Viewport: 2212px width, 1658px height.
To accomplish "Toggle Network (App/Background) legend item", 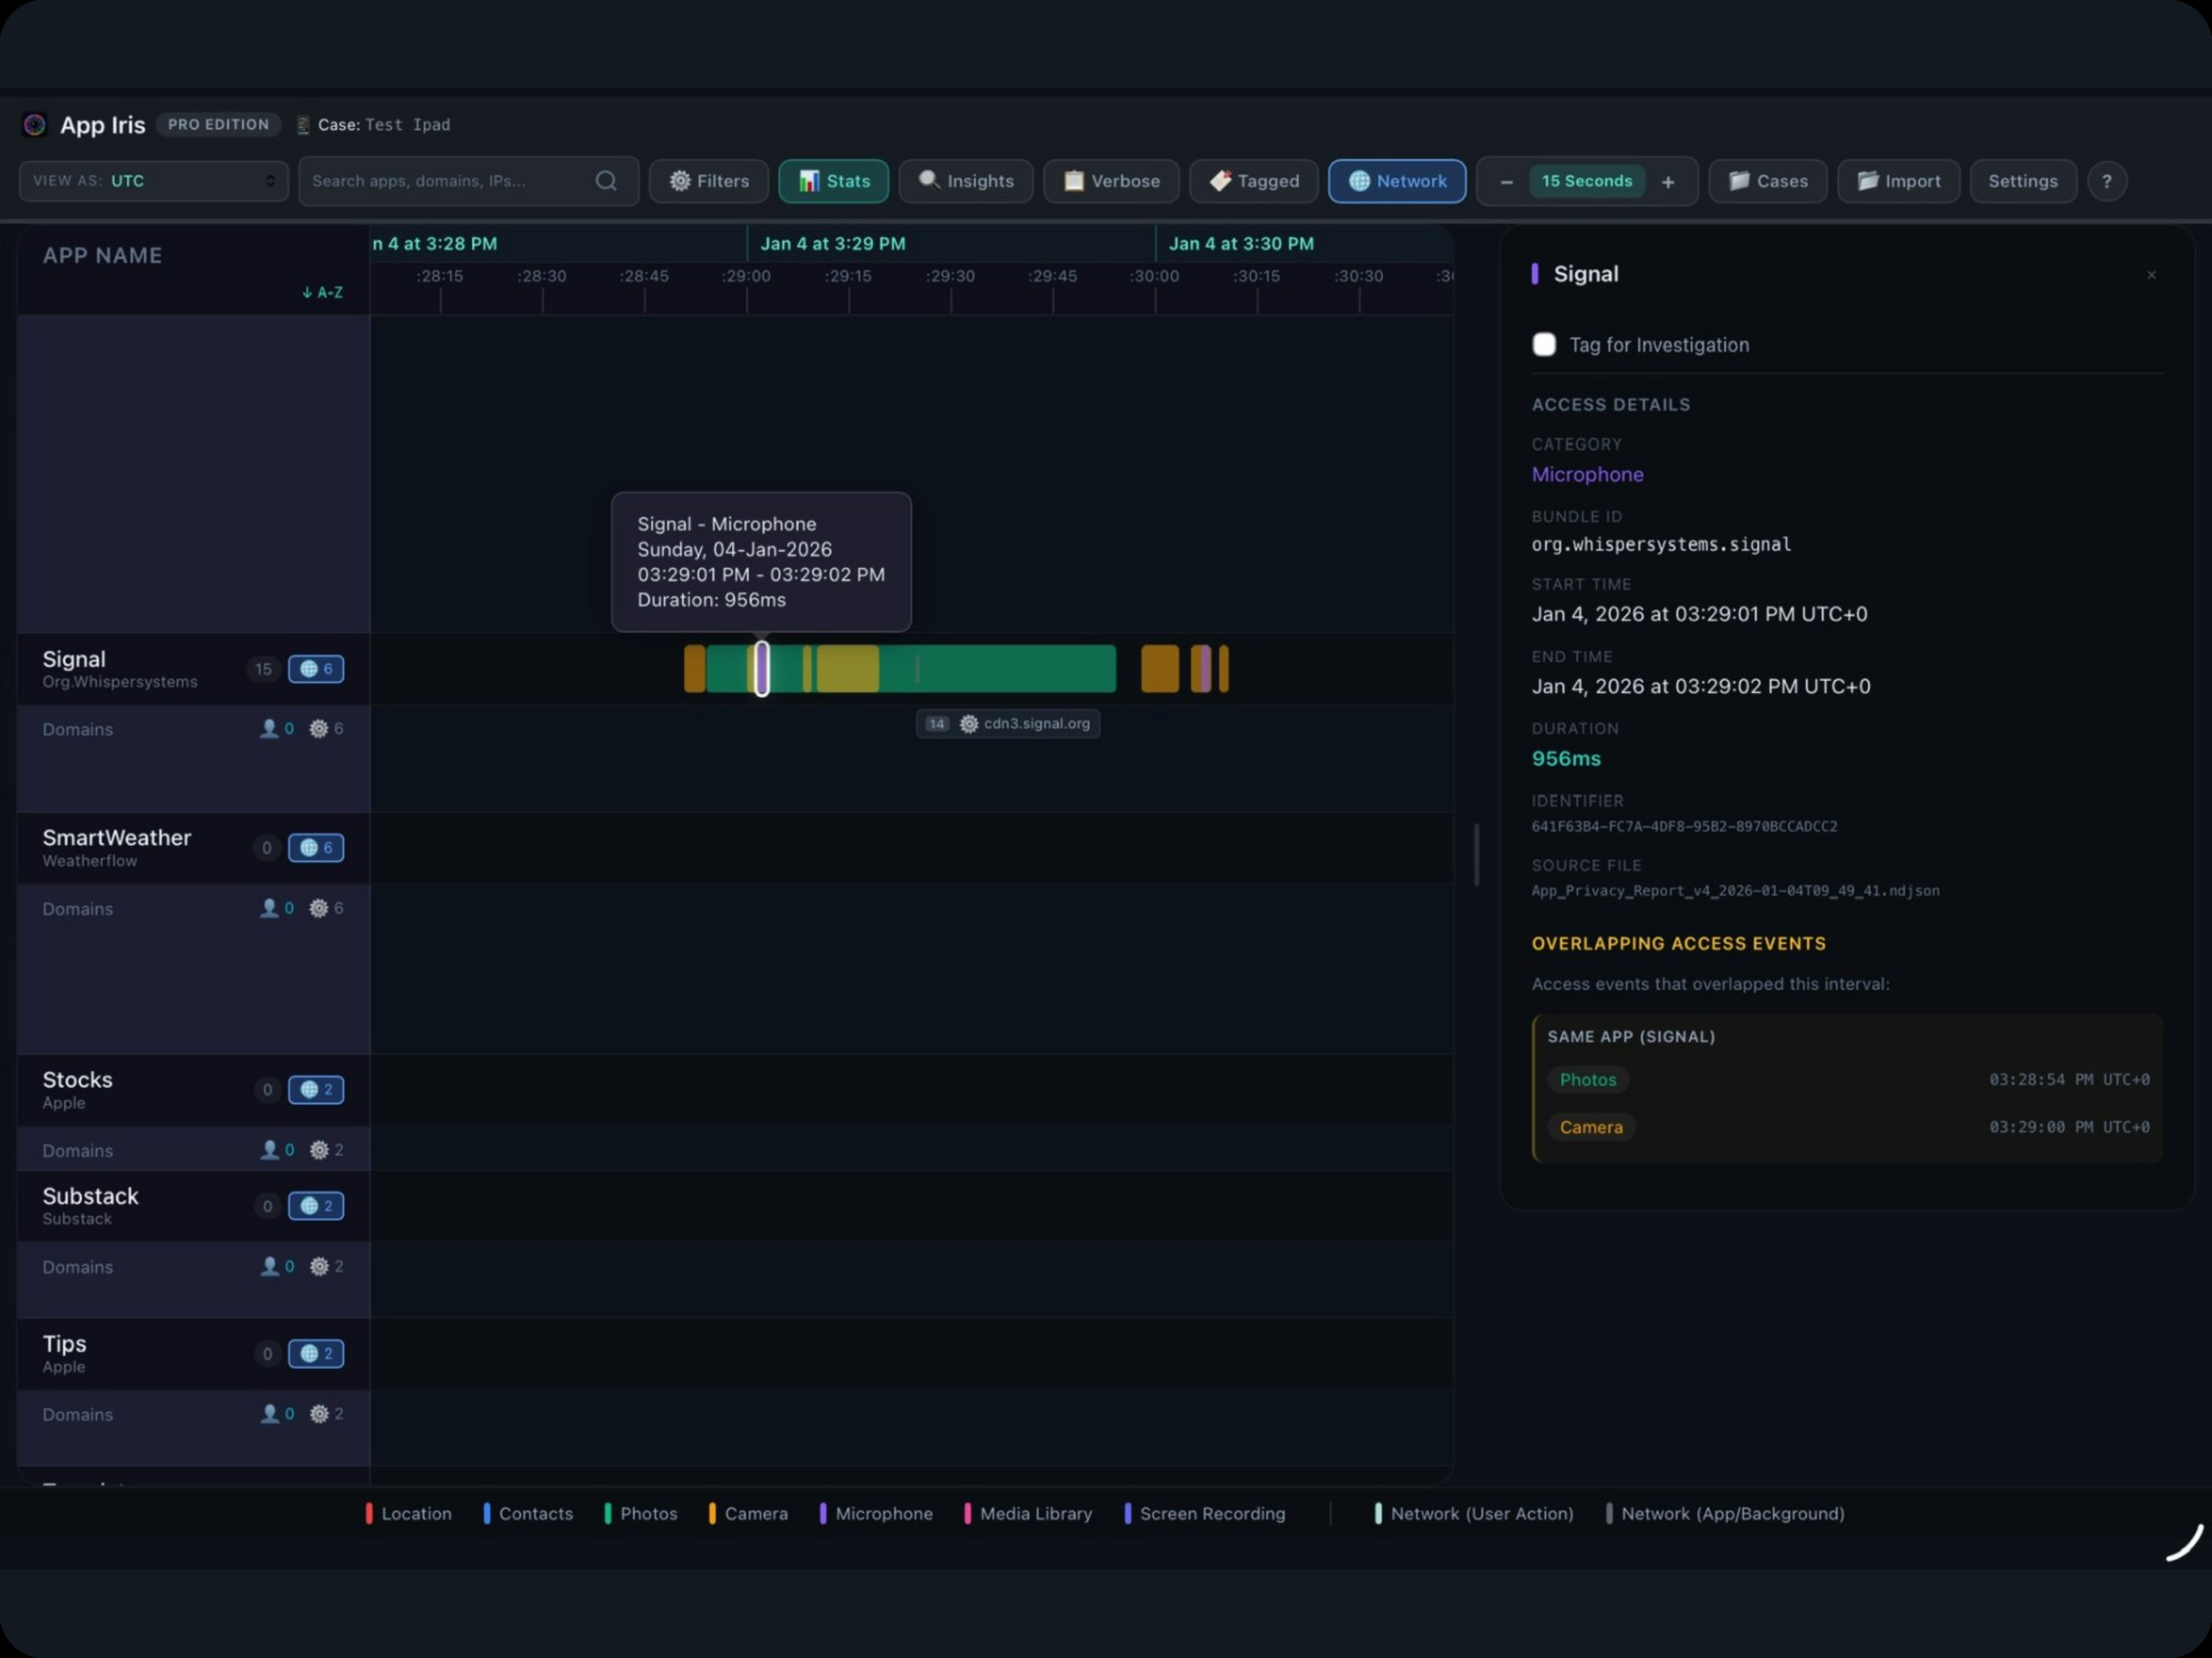I will click(x=1725, y=1514).
